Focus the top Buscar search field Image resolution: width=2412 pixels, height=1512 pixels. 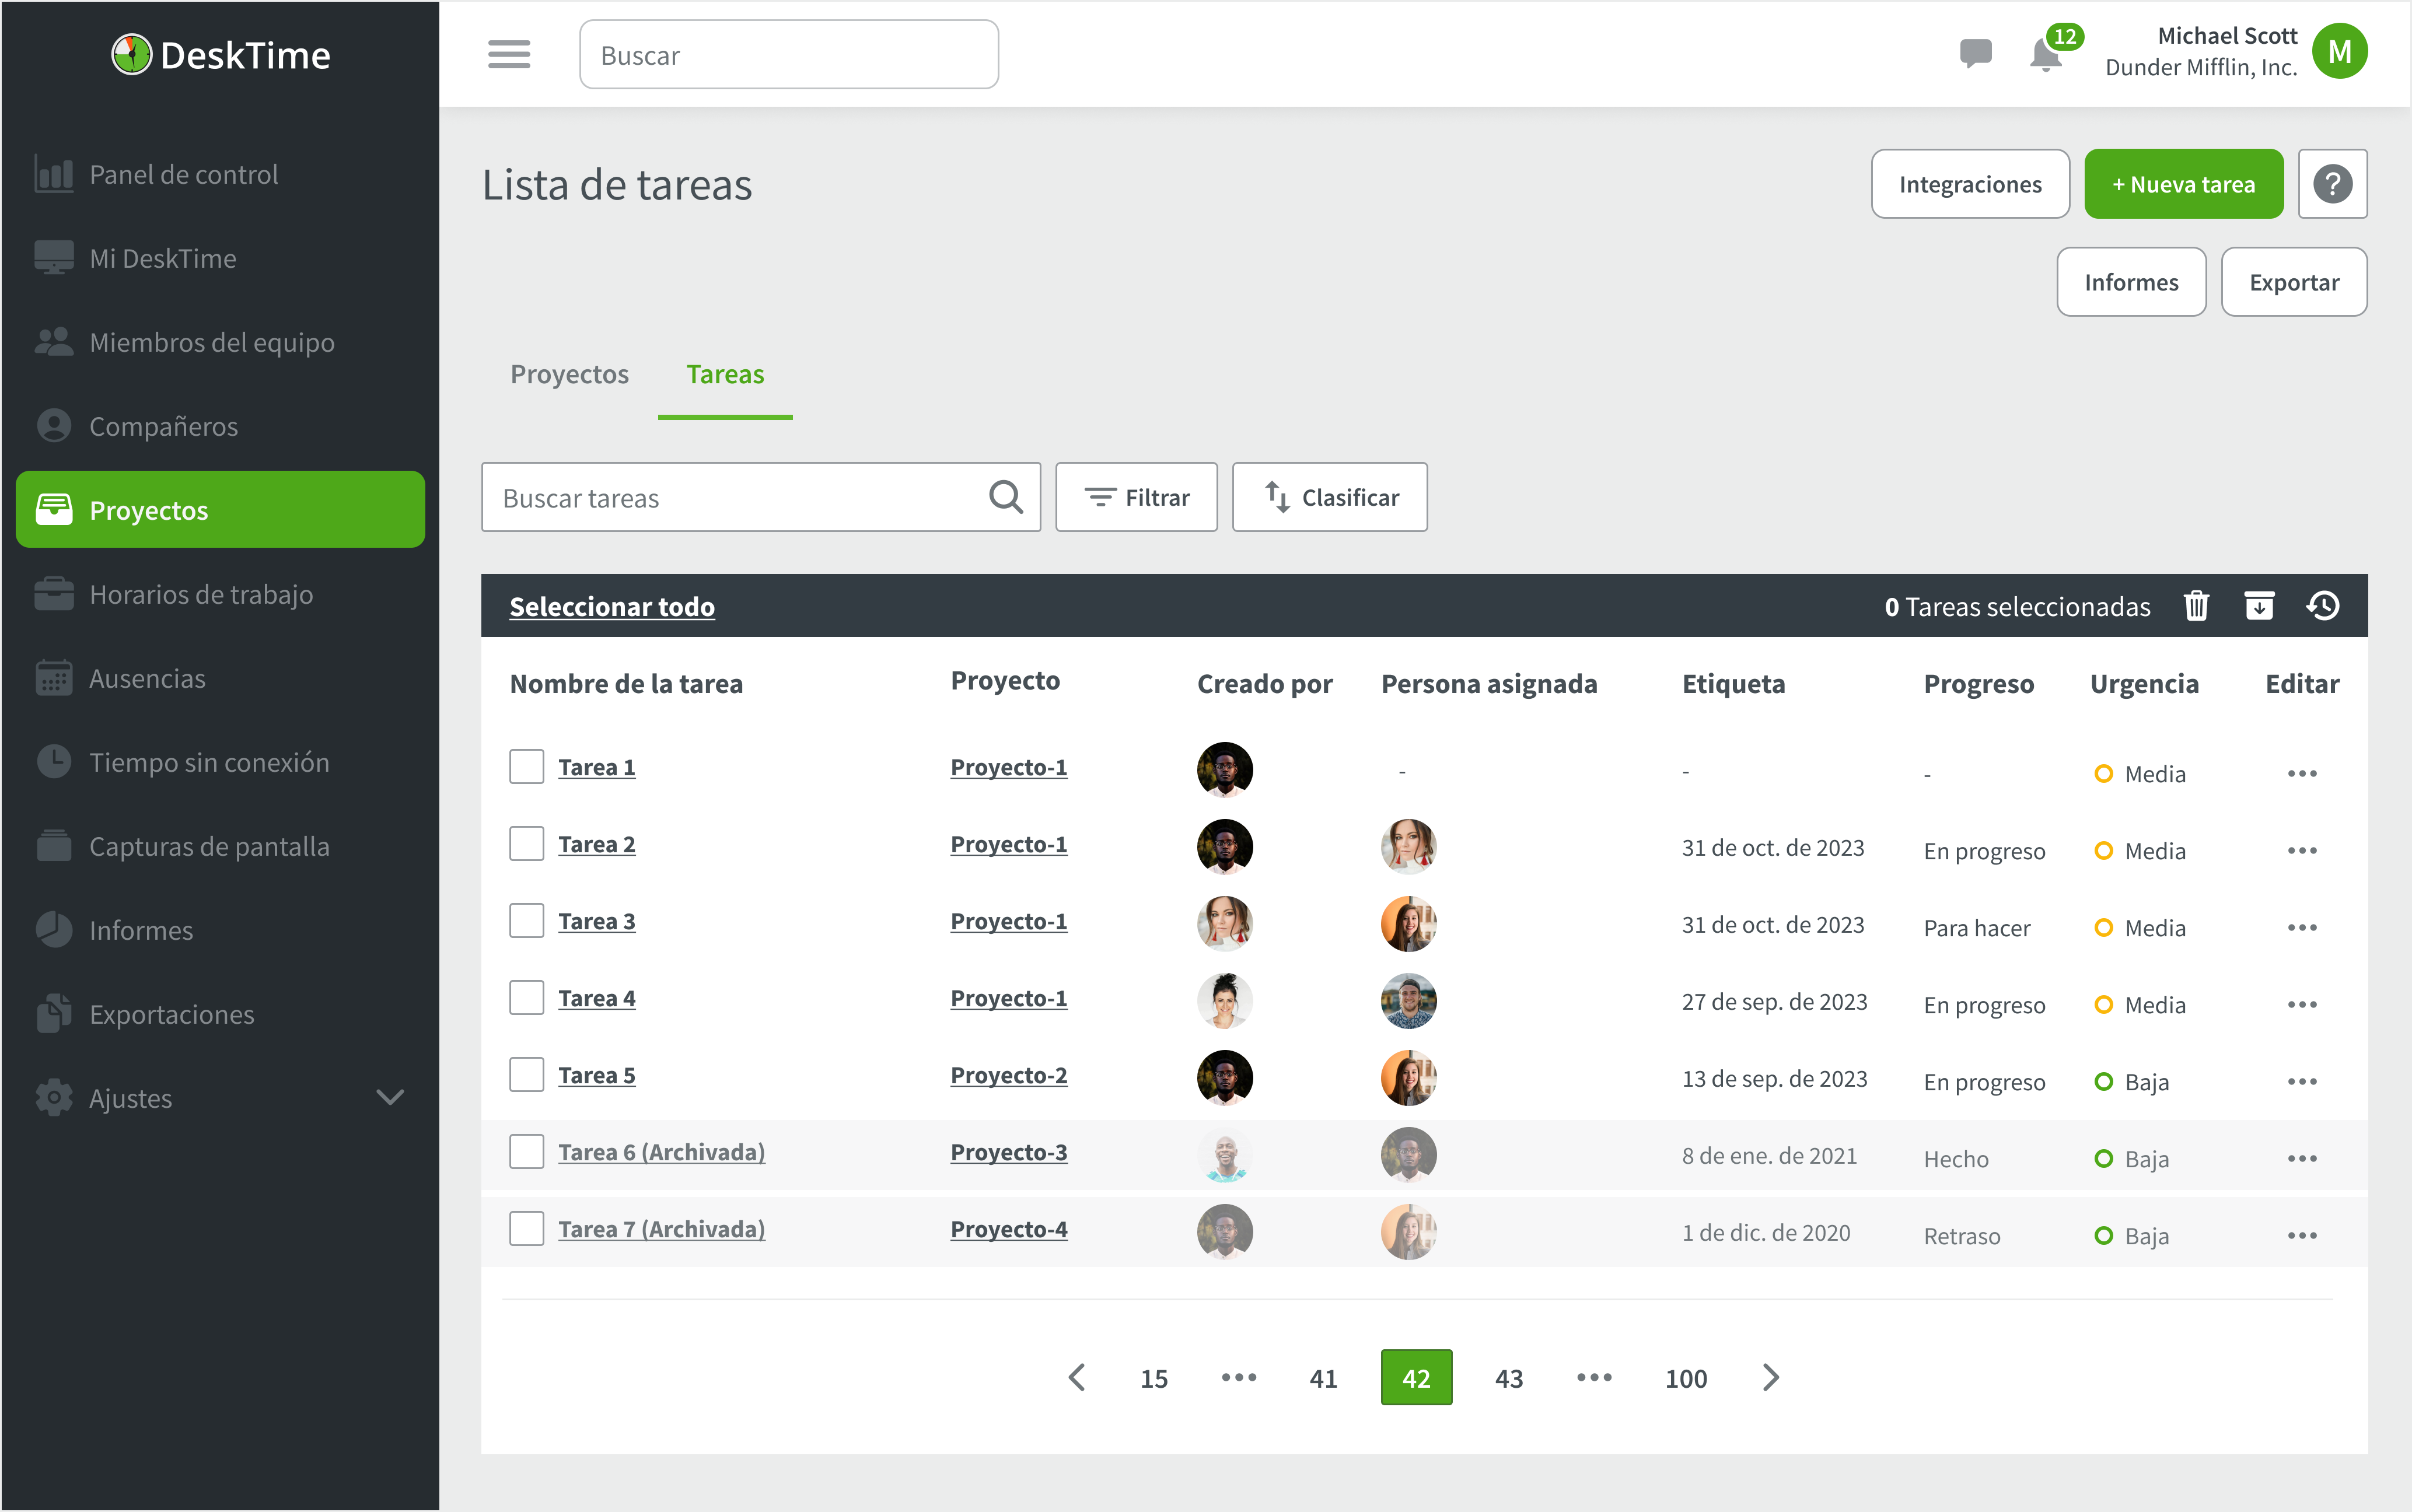[x=788, y=55]
